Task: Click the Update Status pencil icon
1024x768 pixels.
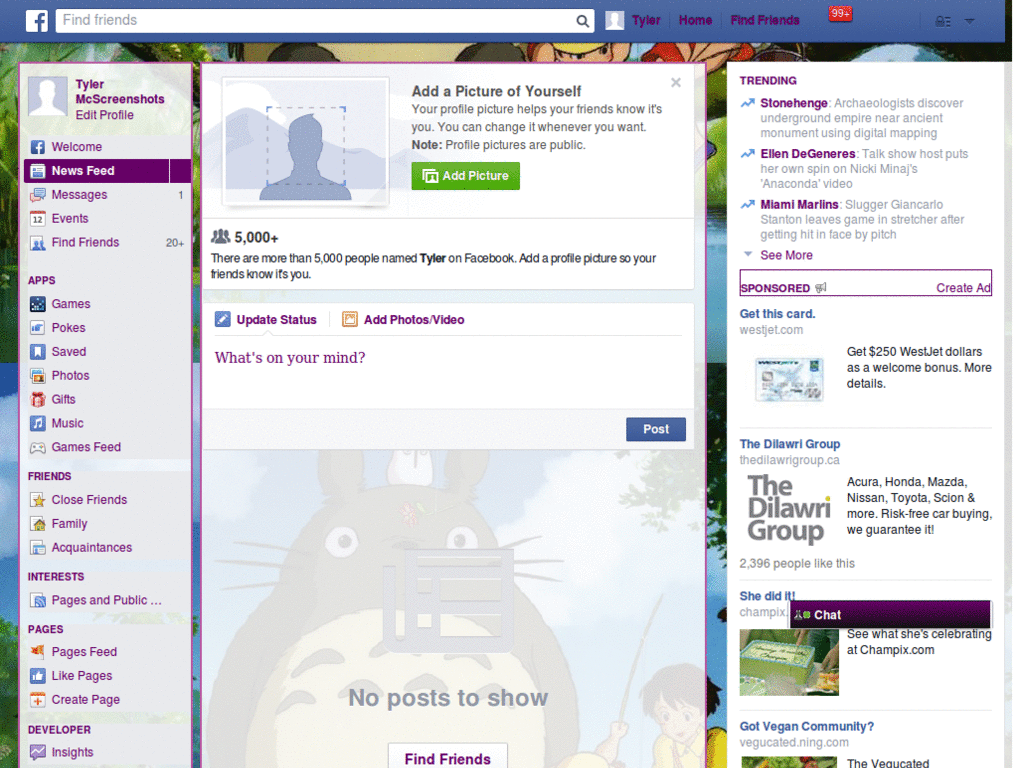Action: point(223,319)
